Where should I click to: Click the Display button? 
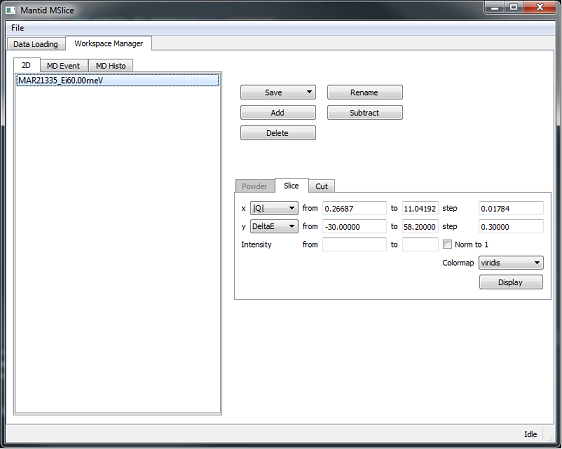click(x=511, y=282)
